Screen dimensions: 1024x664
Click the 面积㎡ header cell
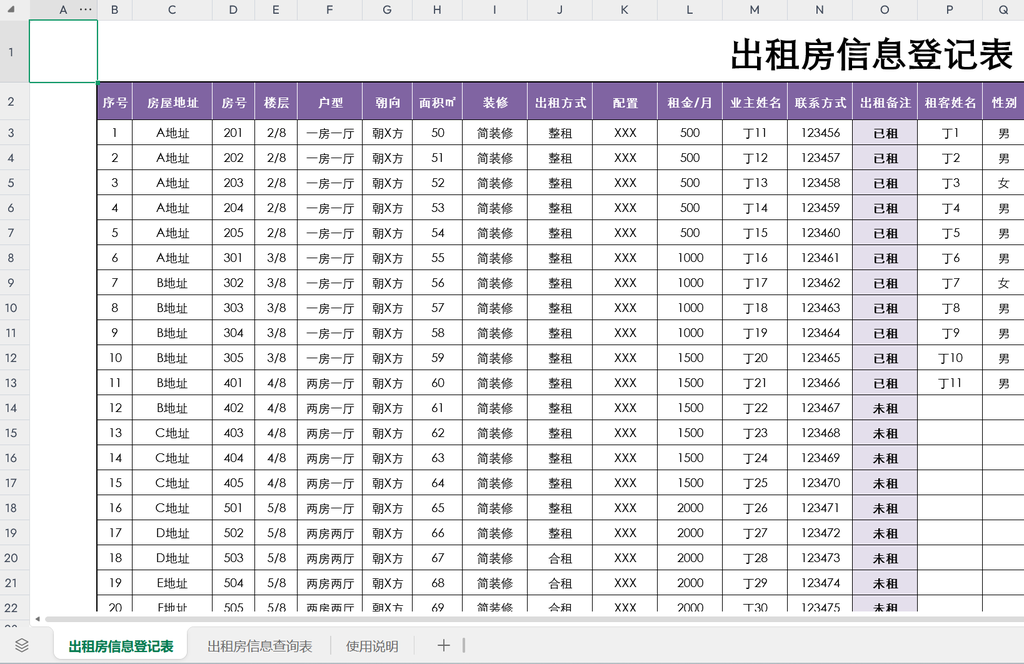click(438, 103)
